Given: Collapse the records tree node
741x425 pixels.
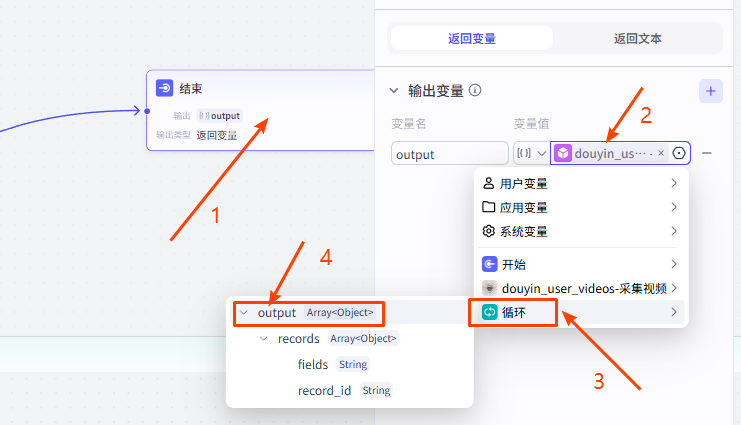Looking at the screenshot, I should (264, 338).
